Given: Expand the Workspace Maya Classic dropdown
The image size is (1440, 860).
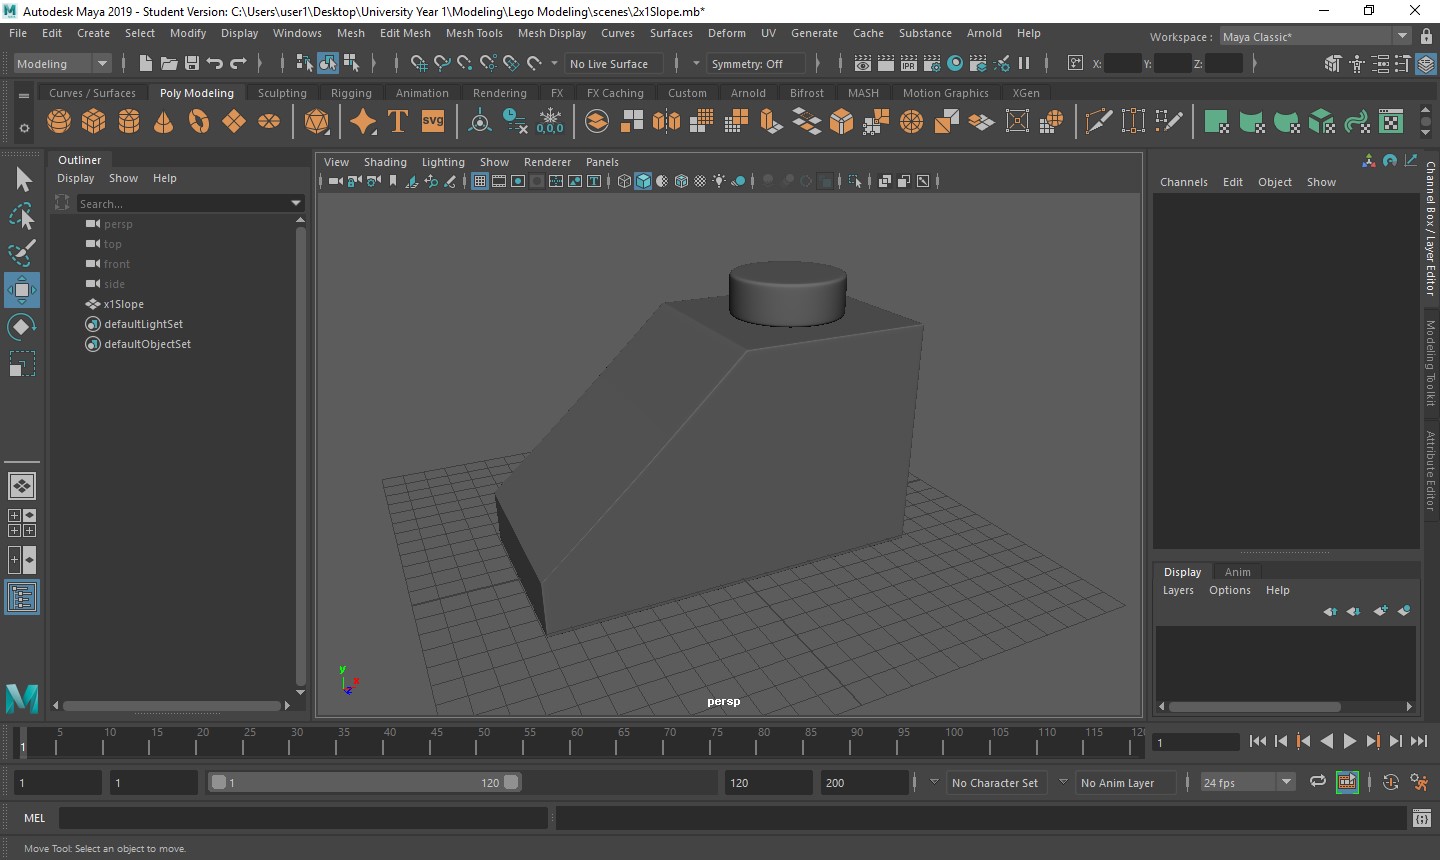Looking at the screenshot, I should (x=1402, y=37).
